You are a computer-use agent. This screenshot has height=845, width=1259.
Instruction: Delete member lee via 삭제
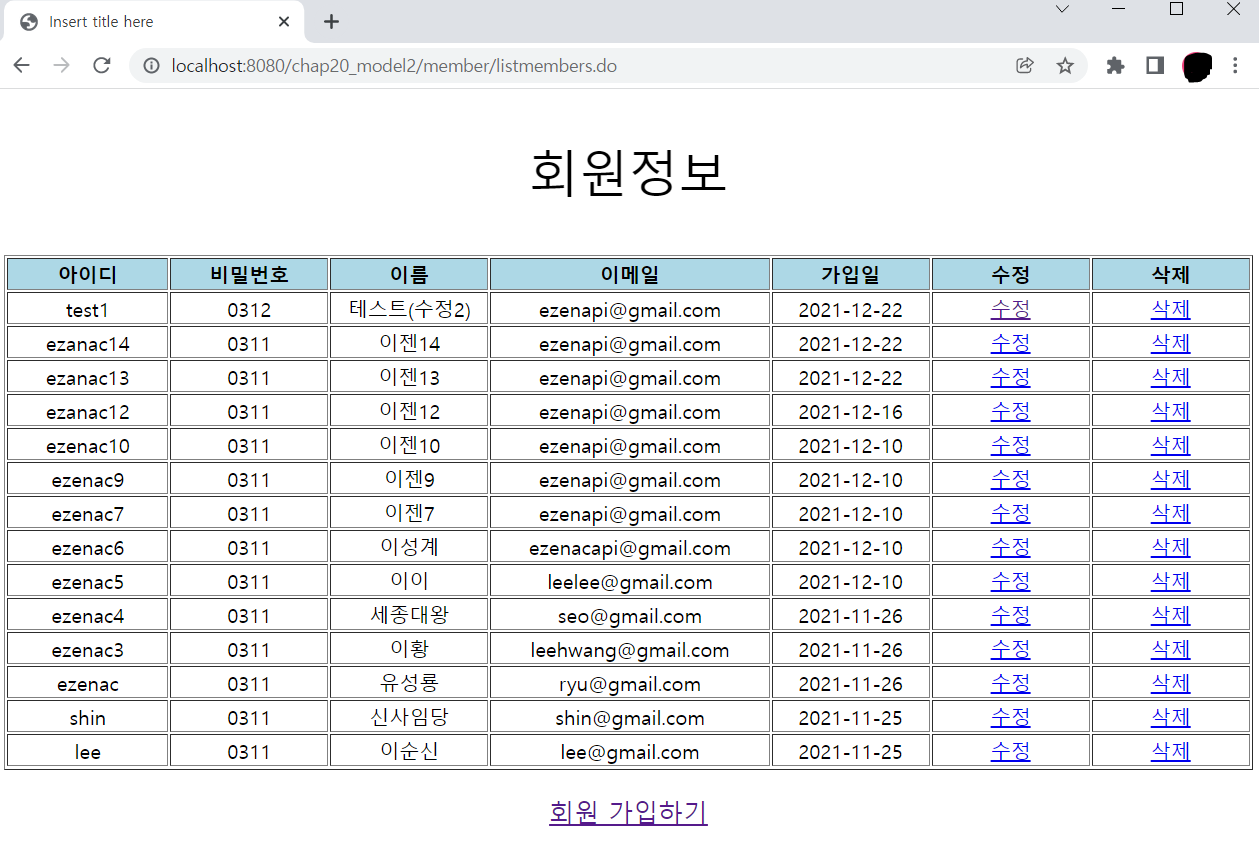pos(1171,751)
